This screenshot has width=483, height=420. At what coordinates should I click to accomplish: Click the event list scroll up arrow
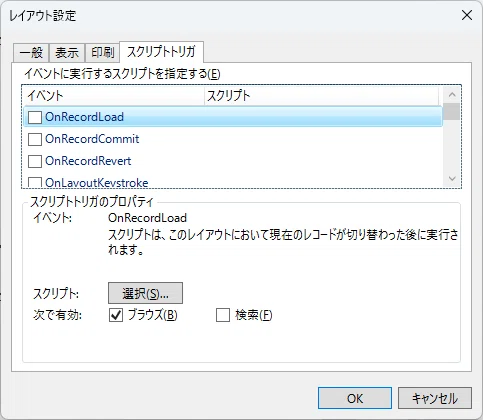click(x=452, y=95)
